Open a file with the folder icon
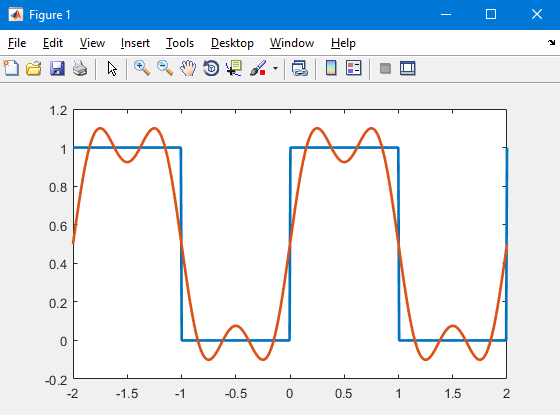This screenshot has height=415, width=560. (34, 68)
